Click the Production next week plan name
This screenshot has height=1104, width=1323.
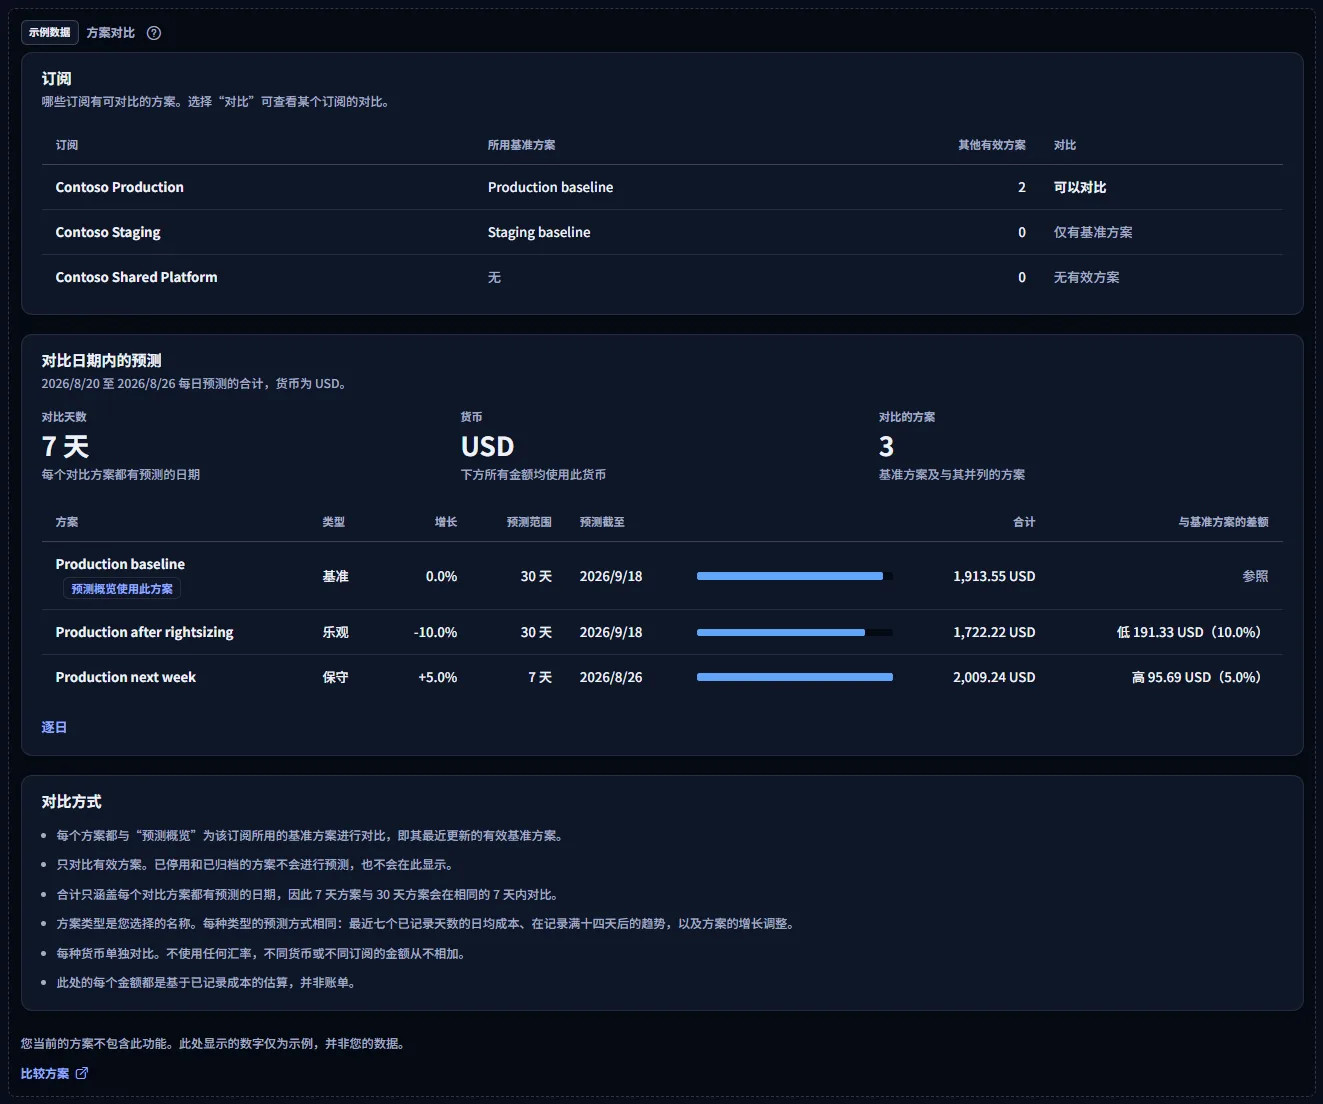(126, 677)
